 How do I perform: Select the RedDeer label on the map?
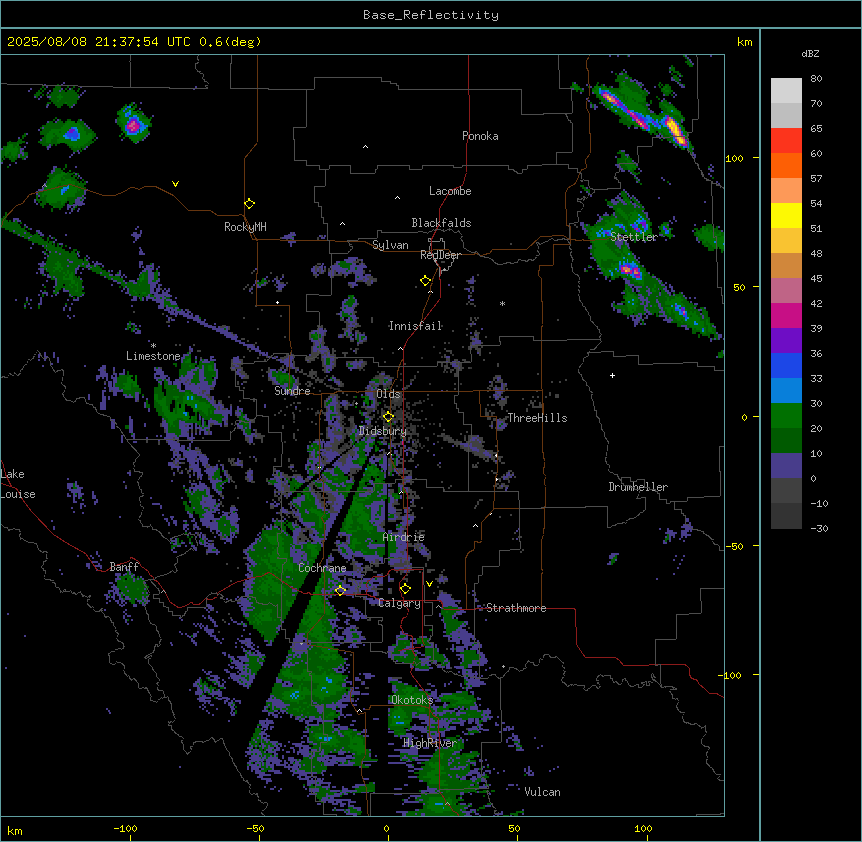(x=440, y=255)
